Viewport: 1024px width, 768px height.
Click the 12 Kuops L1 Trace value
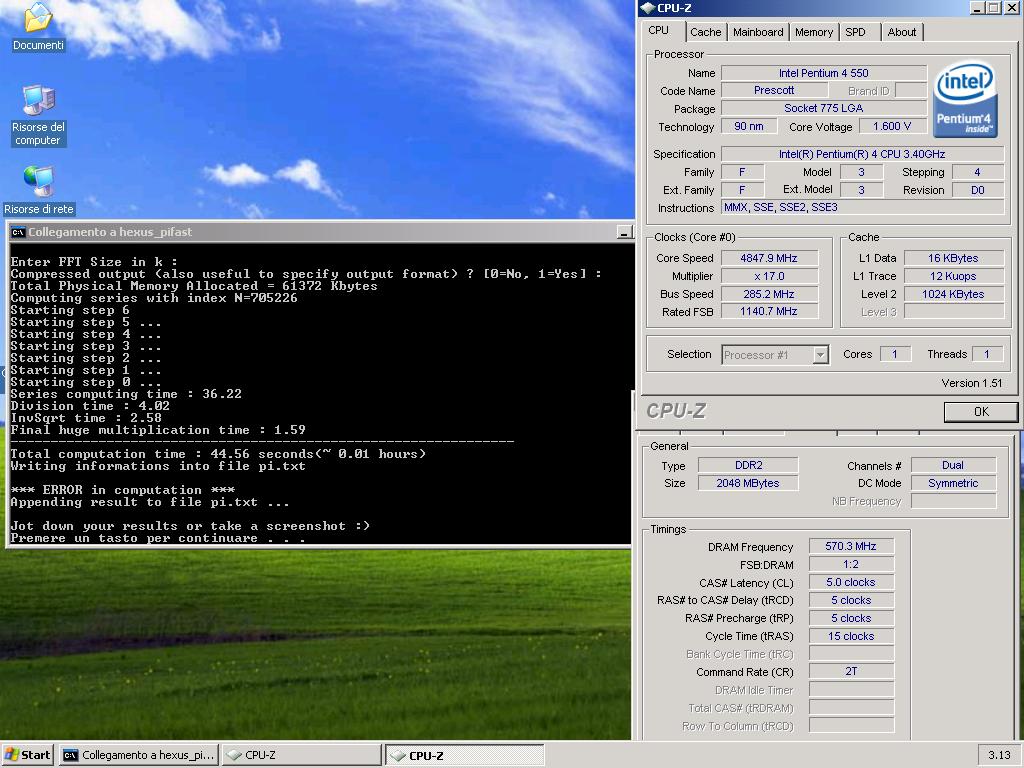[x=953, y=276]
